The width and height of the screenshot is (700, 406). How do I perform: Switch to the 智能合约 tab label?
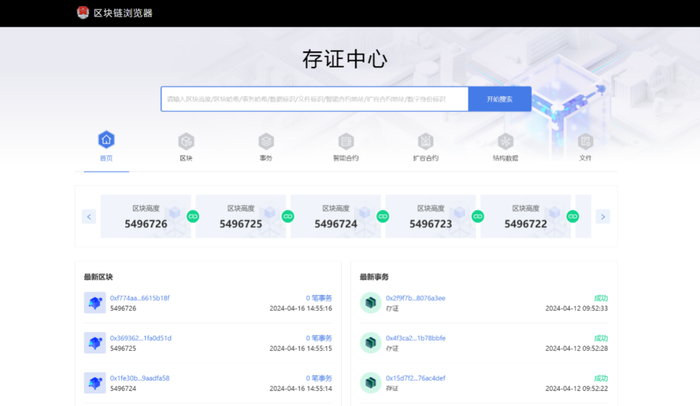(346, 158)
